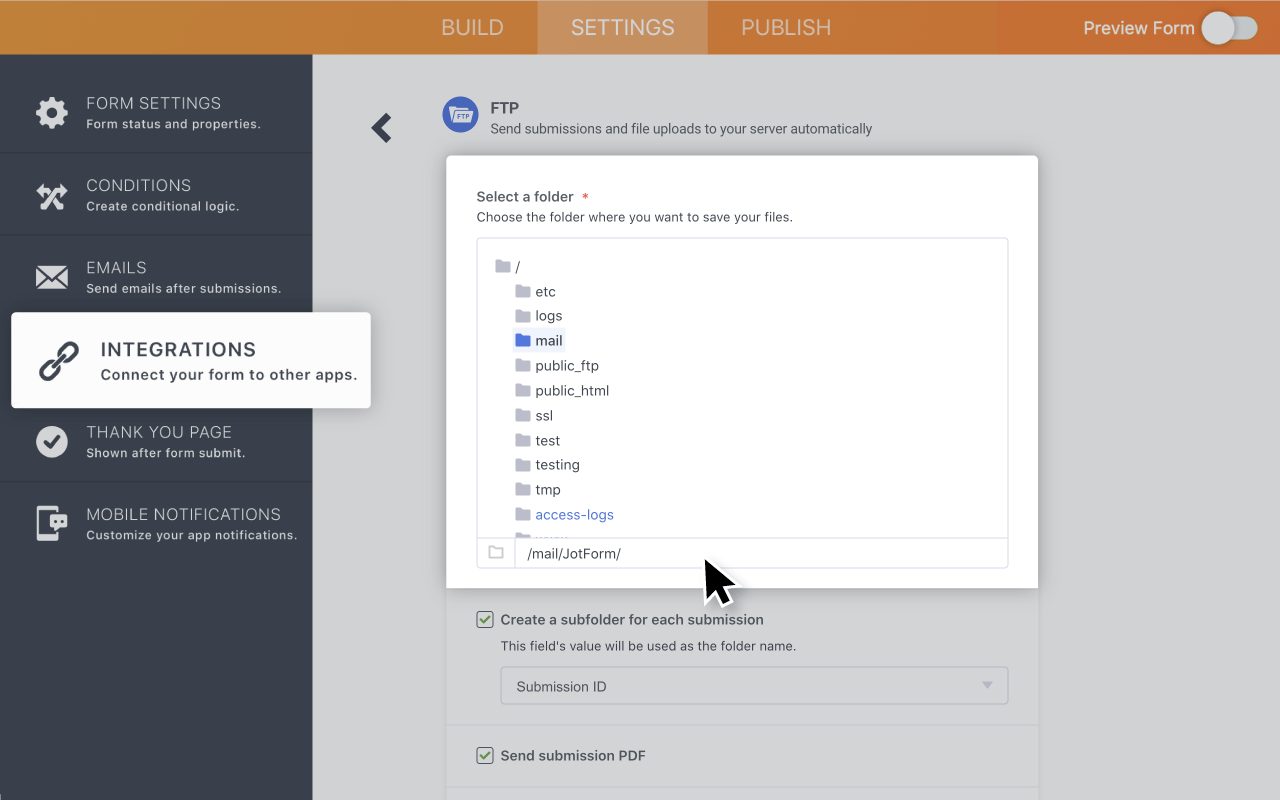This screenshot has width=1280, height=800.
Task: Uncheck Create a subfolder for each submission
Action: 485,620
